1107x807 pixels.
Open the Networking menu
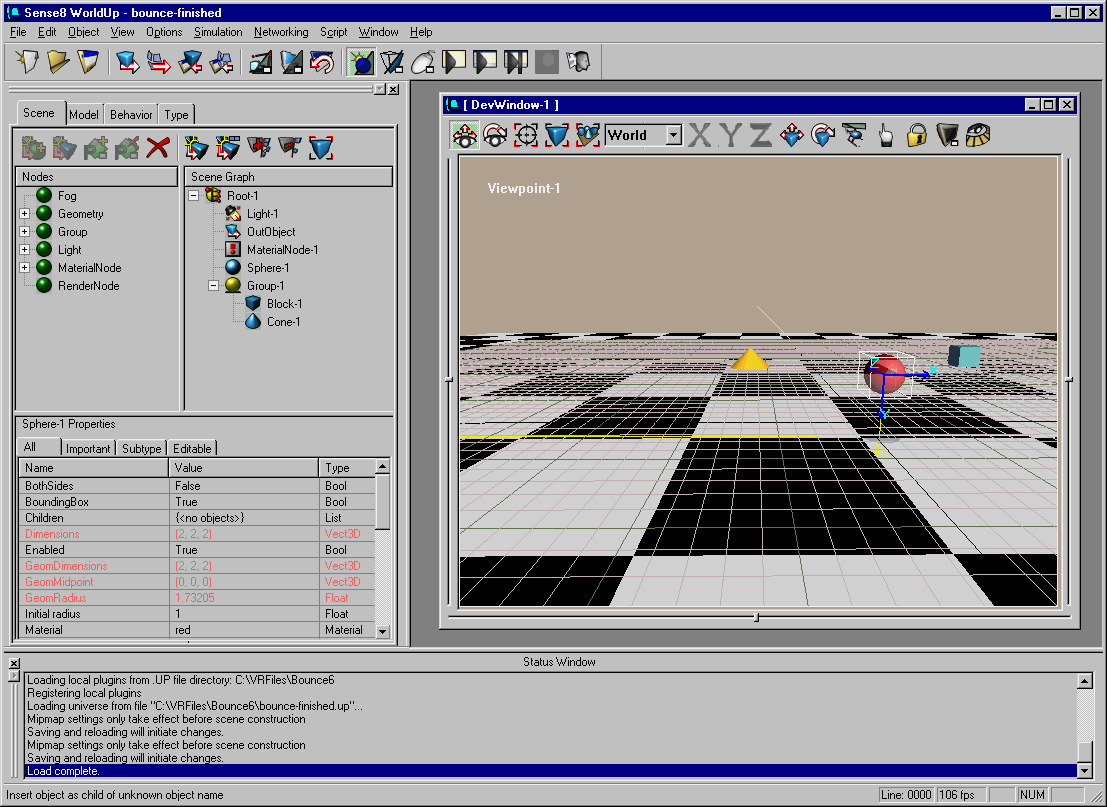(x=281, y=32)
